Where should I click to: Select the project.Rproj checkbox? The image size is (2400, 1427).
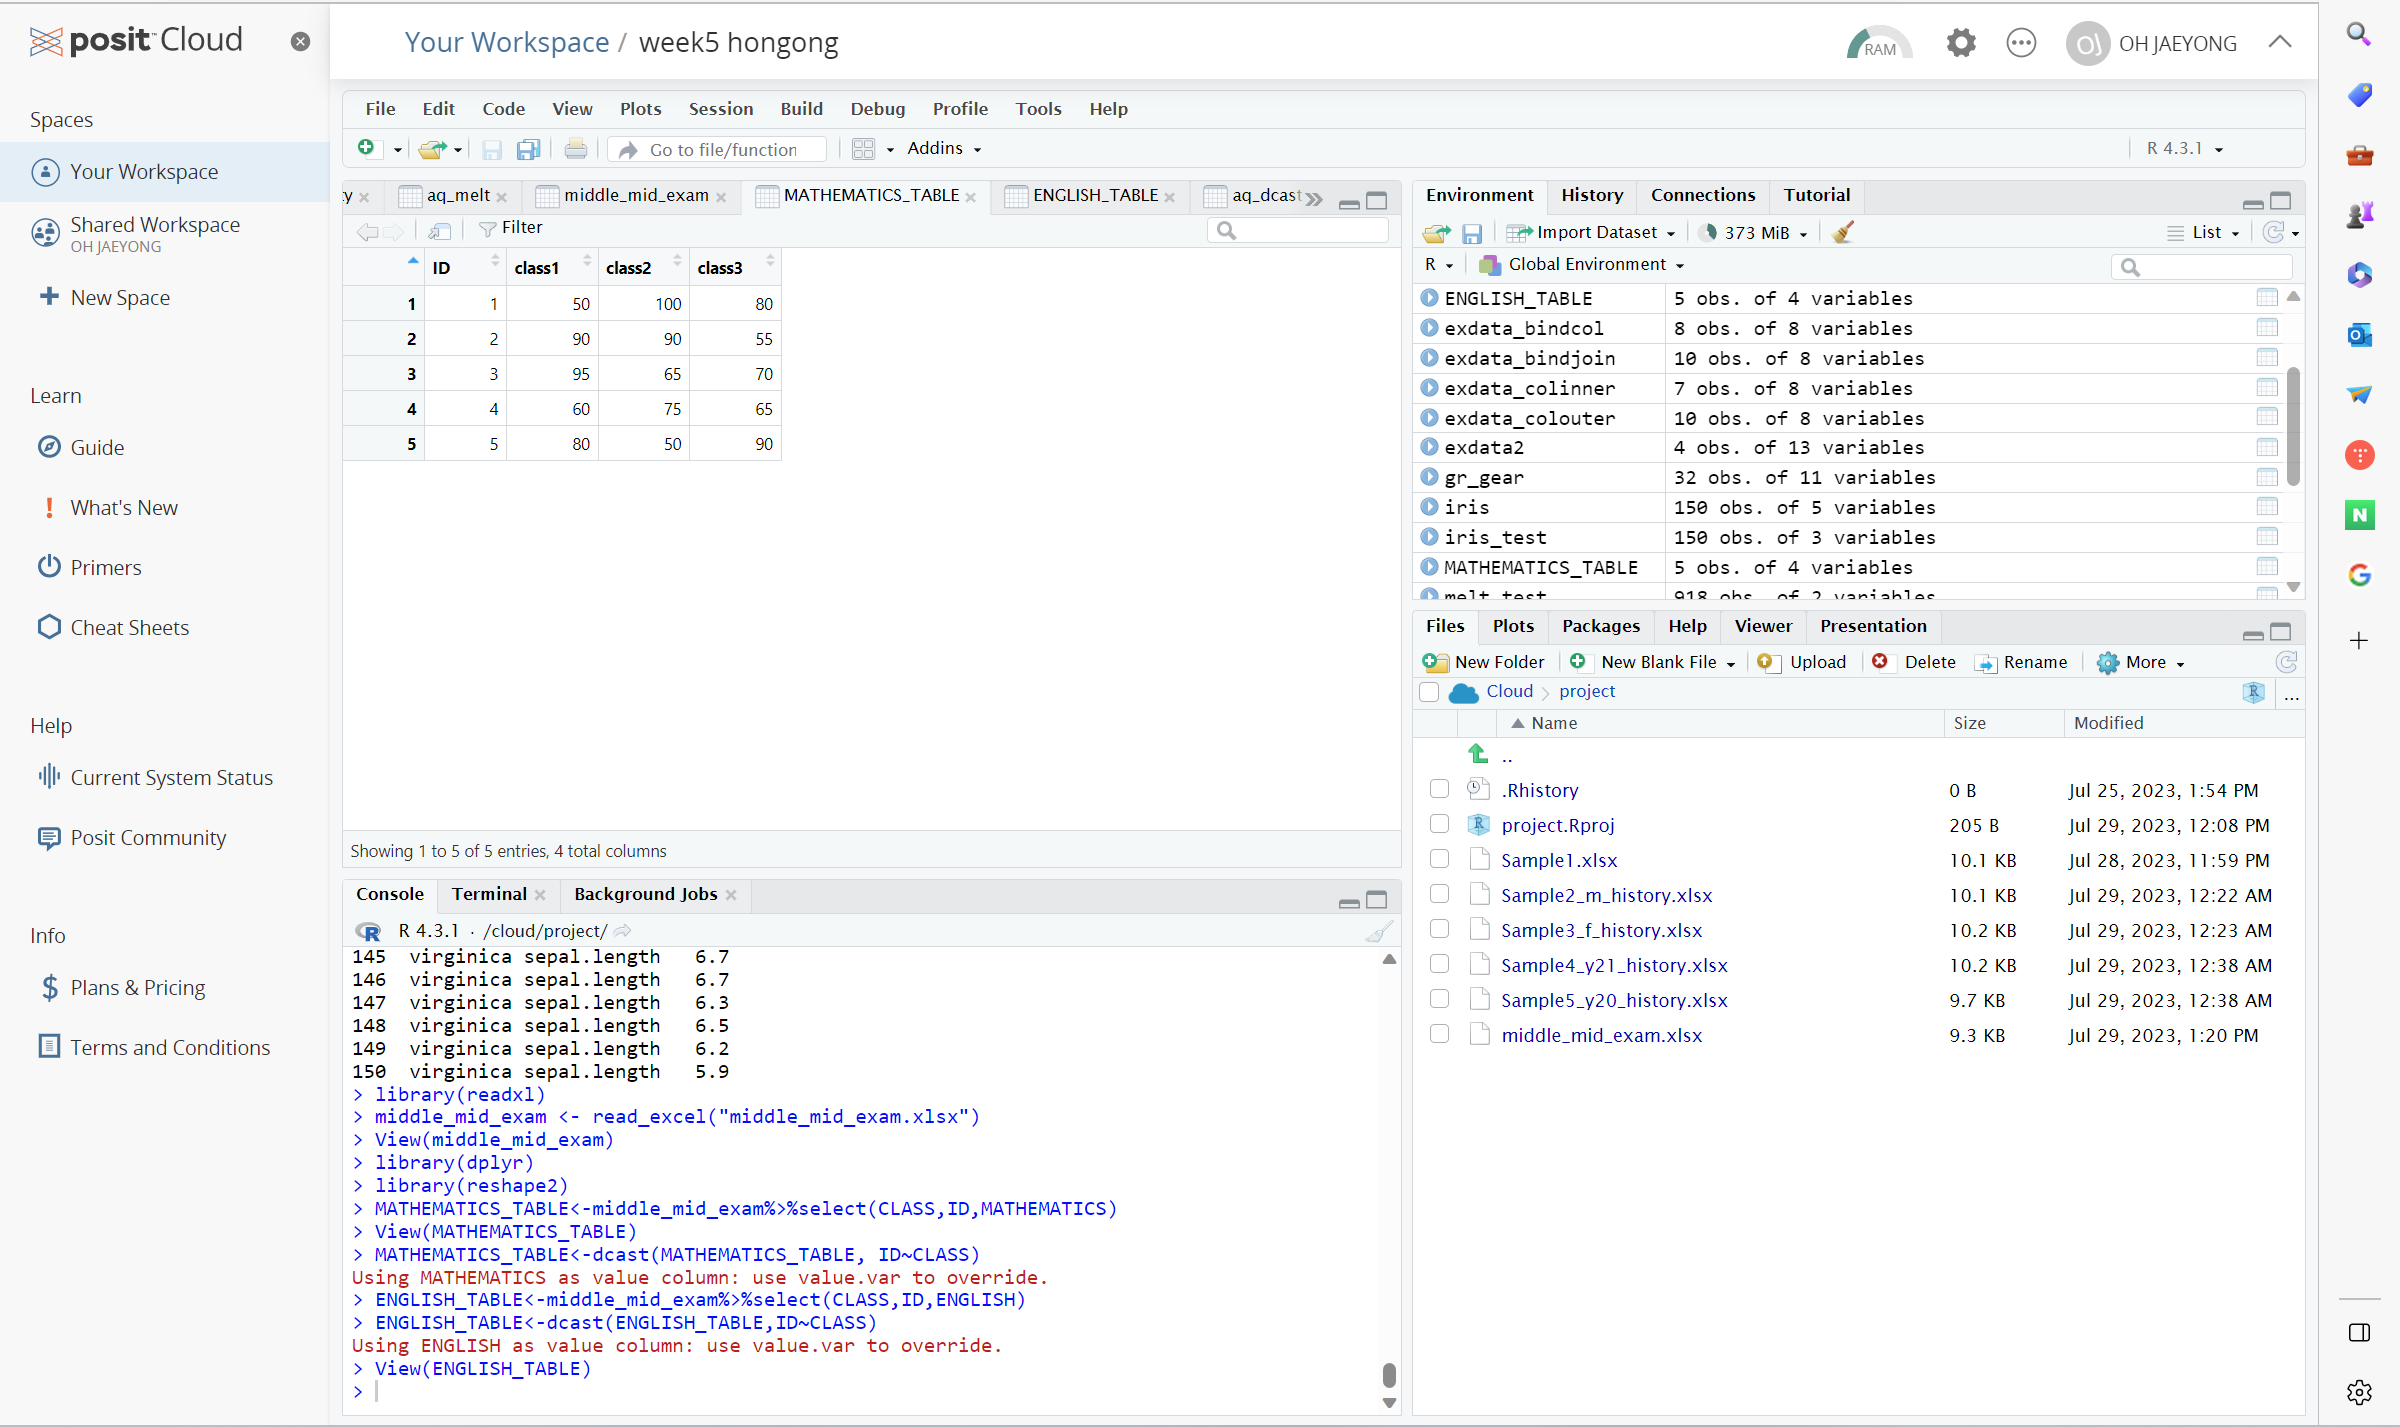1439,824
